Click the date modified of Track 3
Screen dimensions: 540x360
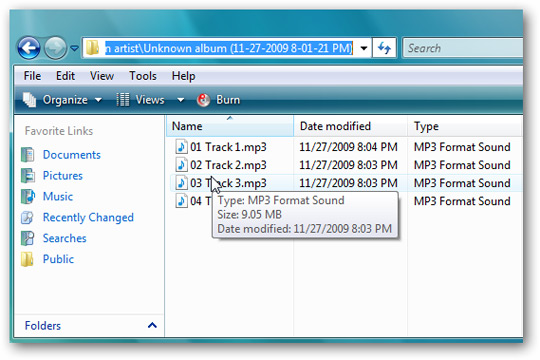pos(349,183)
